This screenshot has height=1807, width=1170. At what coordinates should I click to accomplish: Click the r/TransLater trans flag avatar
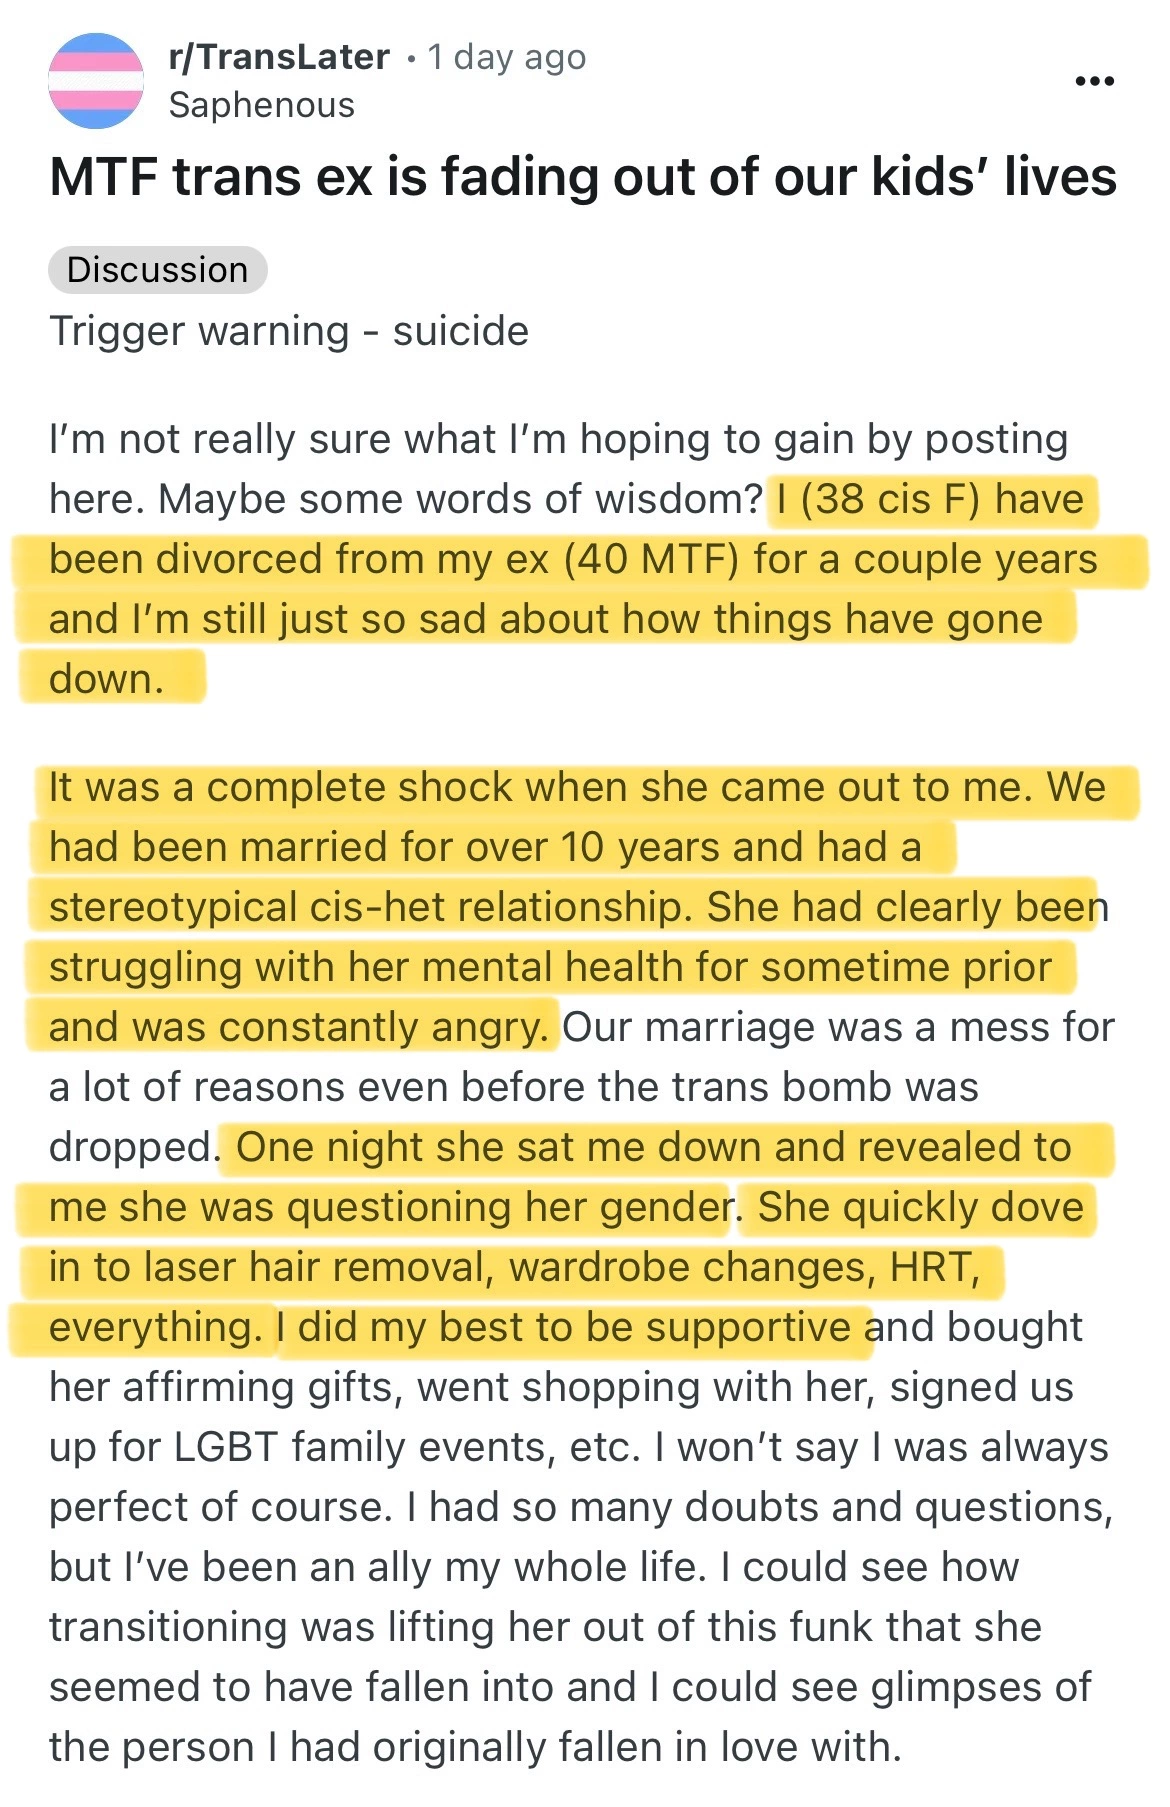point(96,81)
